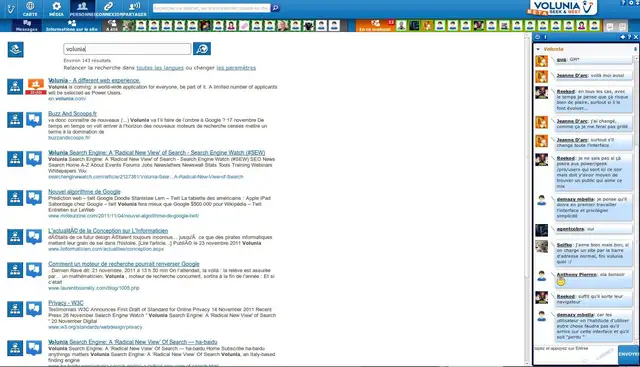Click sitemap icon for L'Informaticien result
The height and width of the screenshot is (367, 640).
15,237
